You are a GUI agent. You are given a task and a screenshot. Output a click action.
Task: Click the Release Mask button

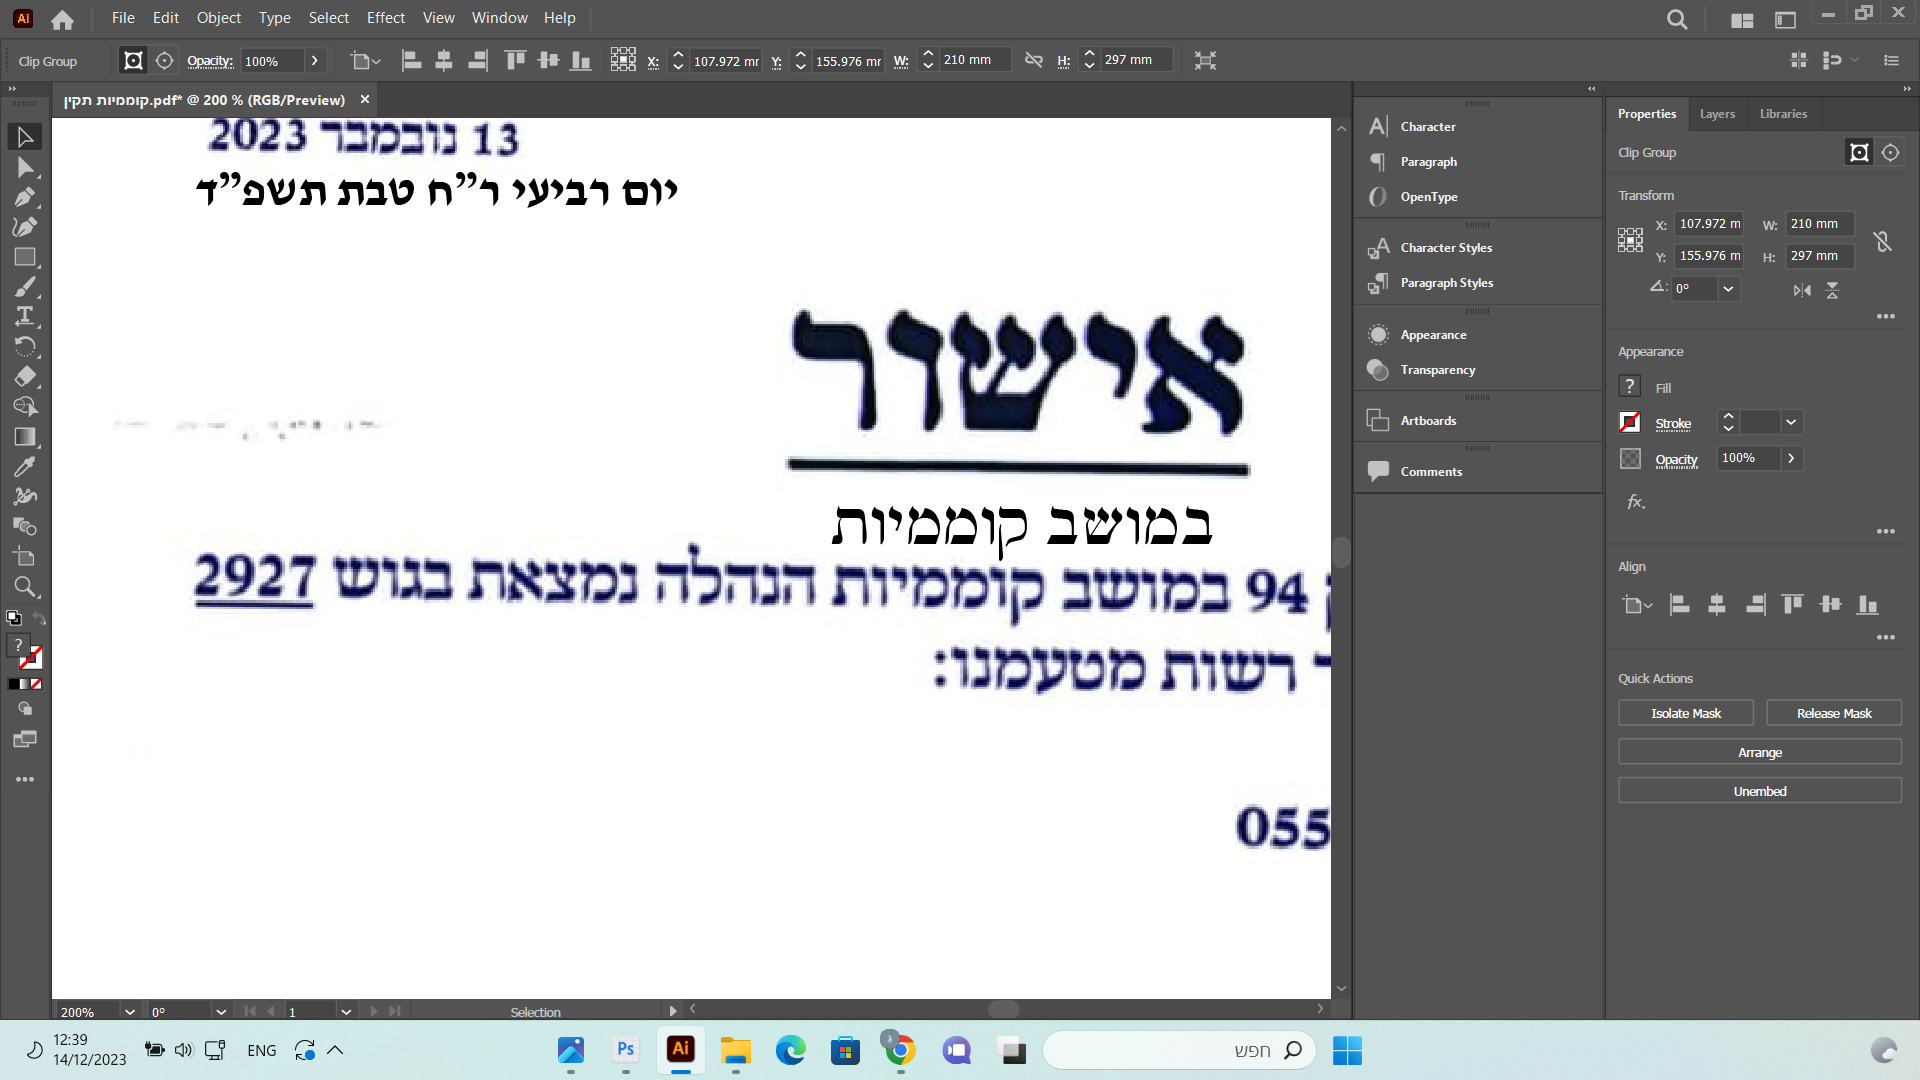coord(1833,713)
